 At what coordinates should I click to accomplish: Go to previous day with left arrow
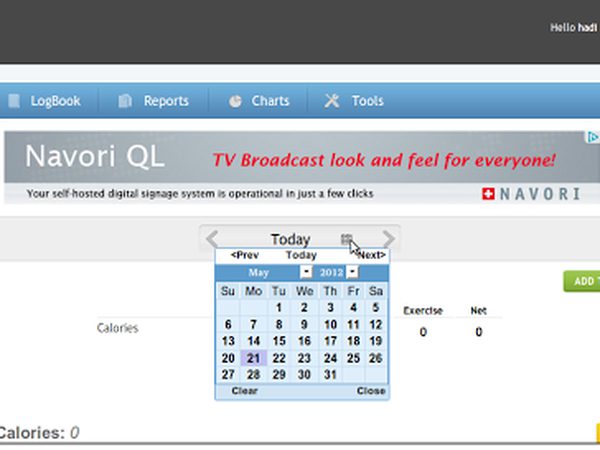pos(212,239)
